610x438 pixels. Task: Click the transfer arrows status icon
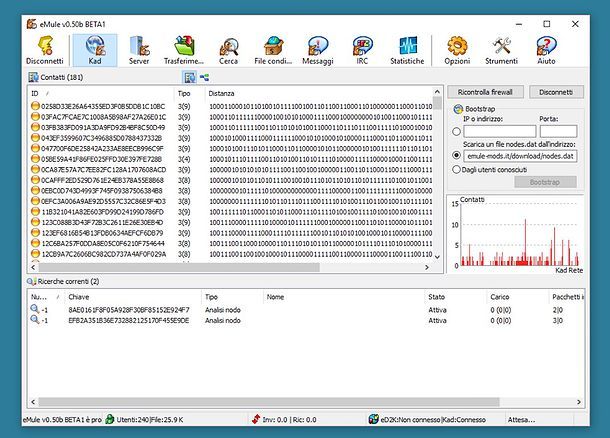click(x=256, y=419)
